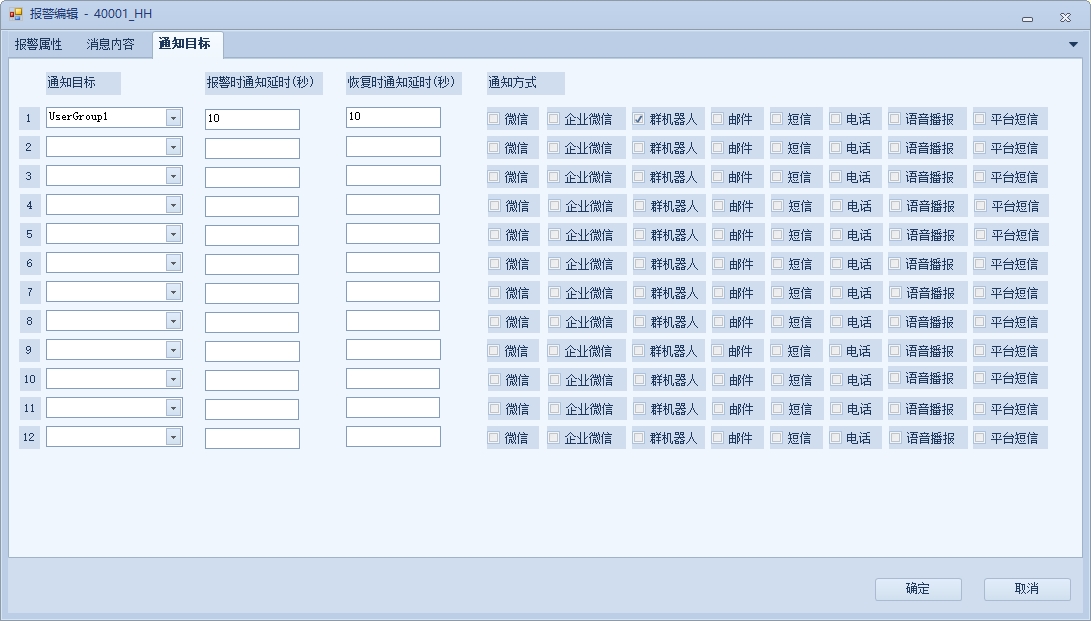The width and height of the screenshot is (1091, 621).
Task: Check 短信 in row 1
Action: (x=777, y=119)
